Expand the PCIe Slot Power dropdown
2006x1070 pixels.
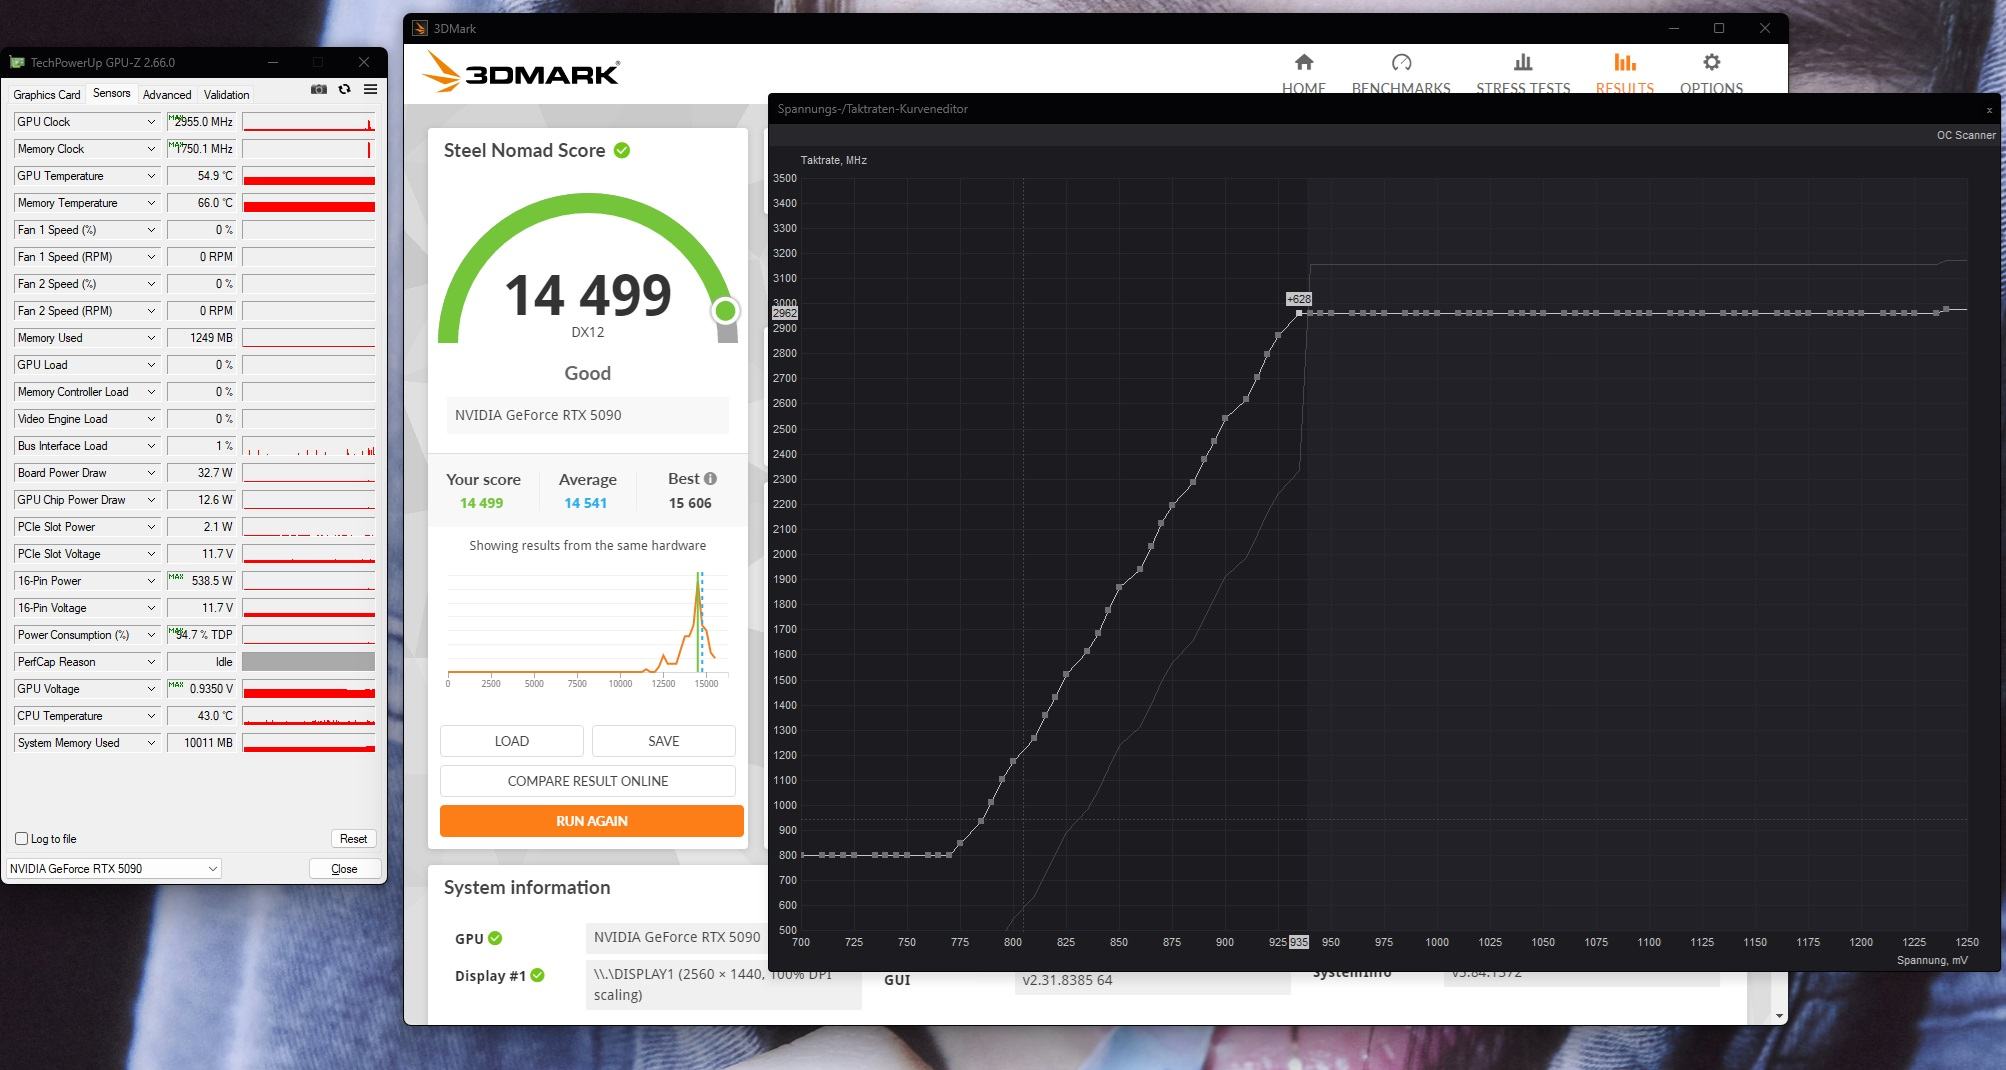[x=151, y=527]
